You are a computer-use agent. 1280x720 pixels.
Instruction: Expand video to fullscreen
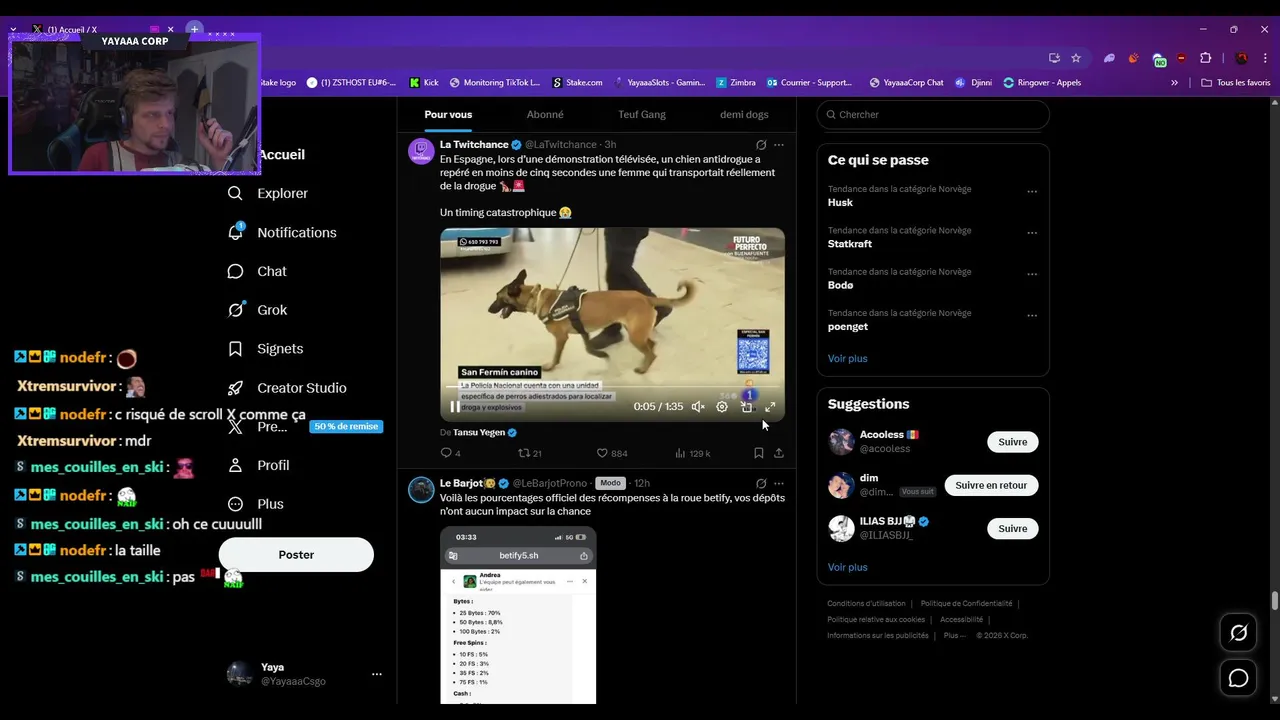[x=770, y=407]
